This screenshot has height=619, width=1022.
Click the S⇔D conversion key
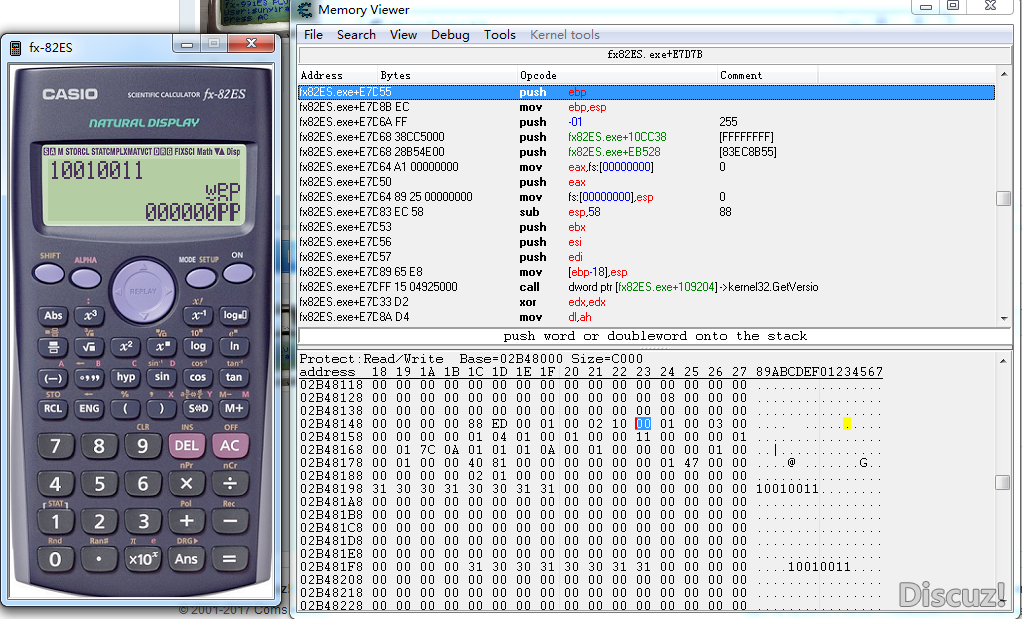coord(197,409)
